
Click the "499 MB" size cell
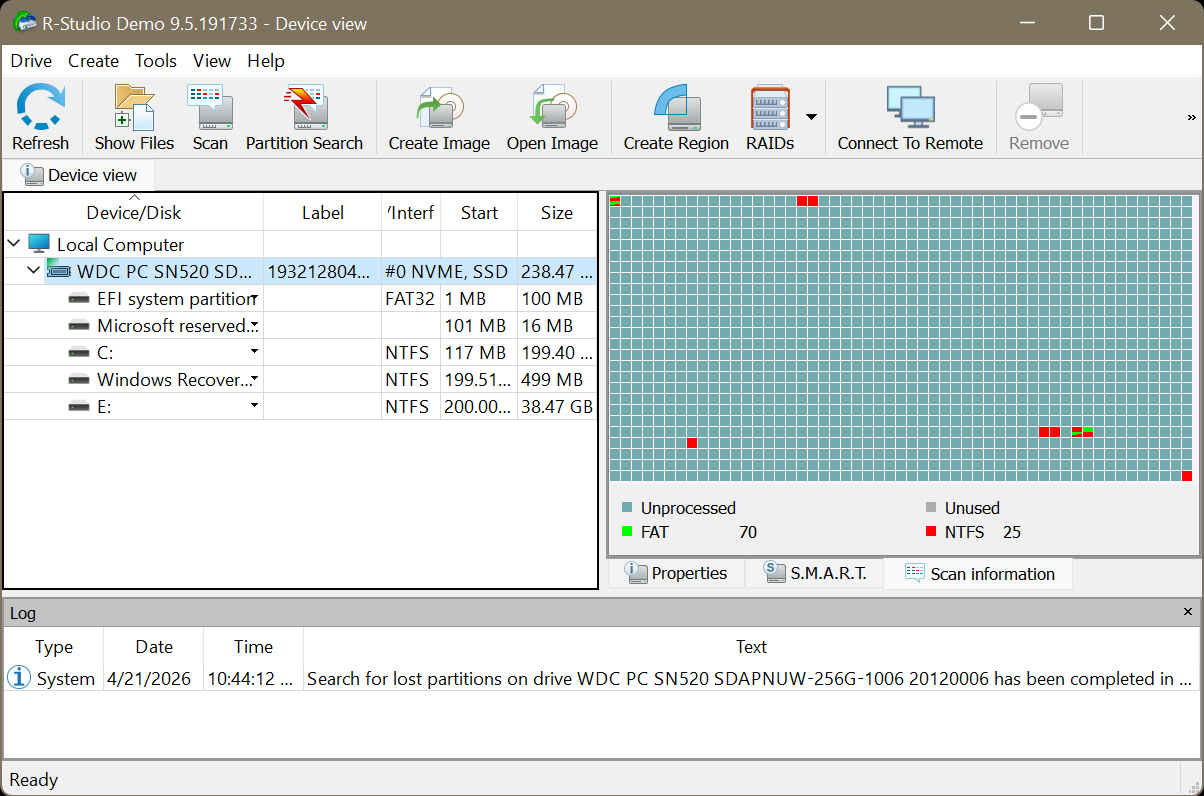[x=557, y=379]
